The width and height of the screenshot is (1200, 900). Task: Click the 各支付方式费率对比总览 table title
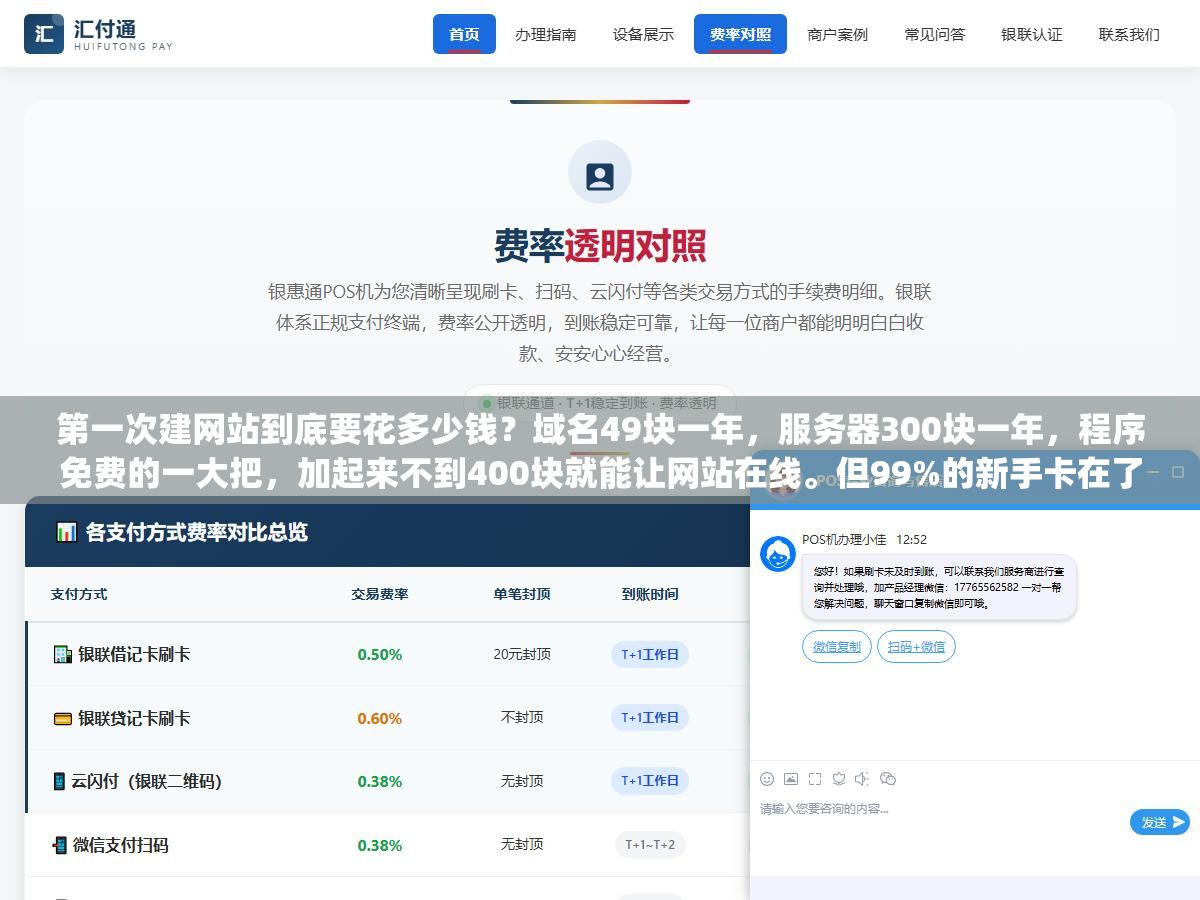[197, 532]
